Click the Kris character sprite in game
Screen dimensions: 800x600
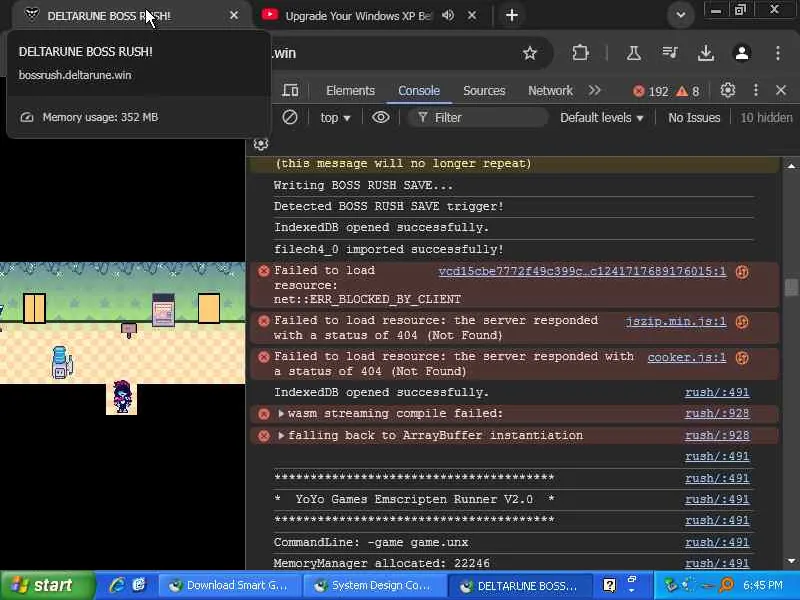pos(122,397)
